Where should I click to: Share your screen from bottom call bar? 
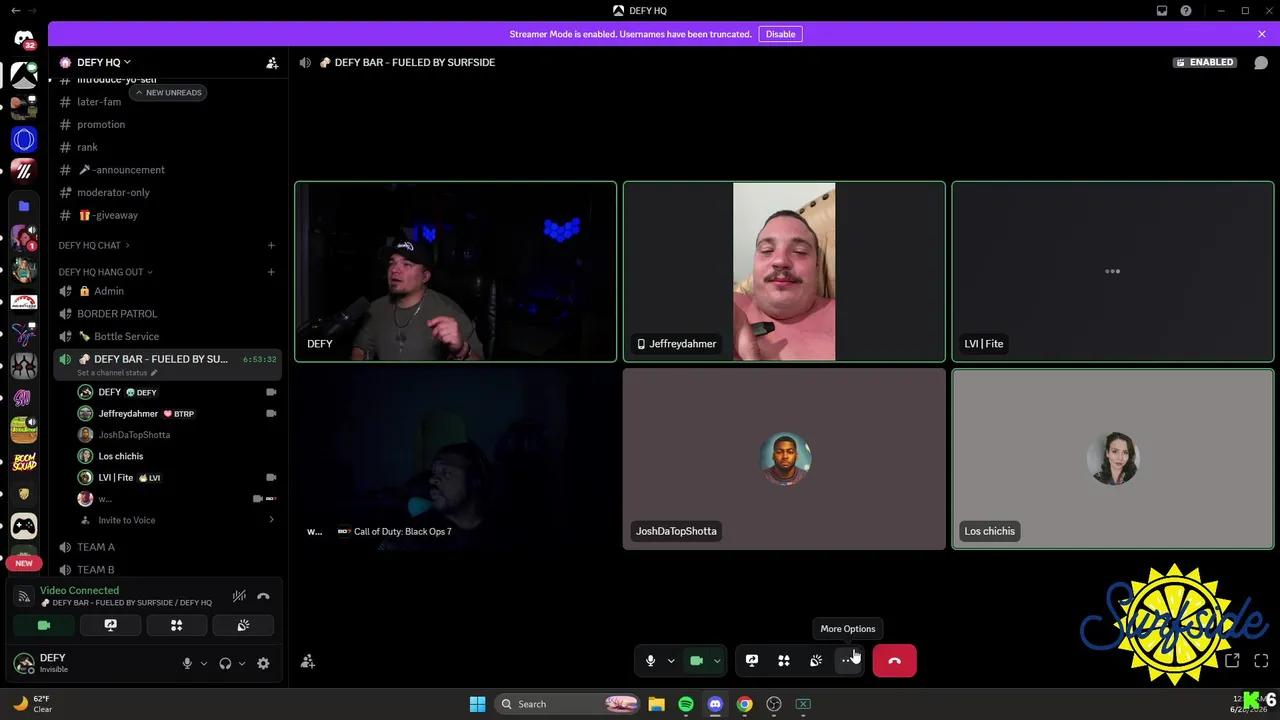[x=752, y=661]
